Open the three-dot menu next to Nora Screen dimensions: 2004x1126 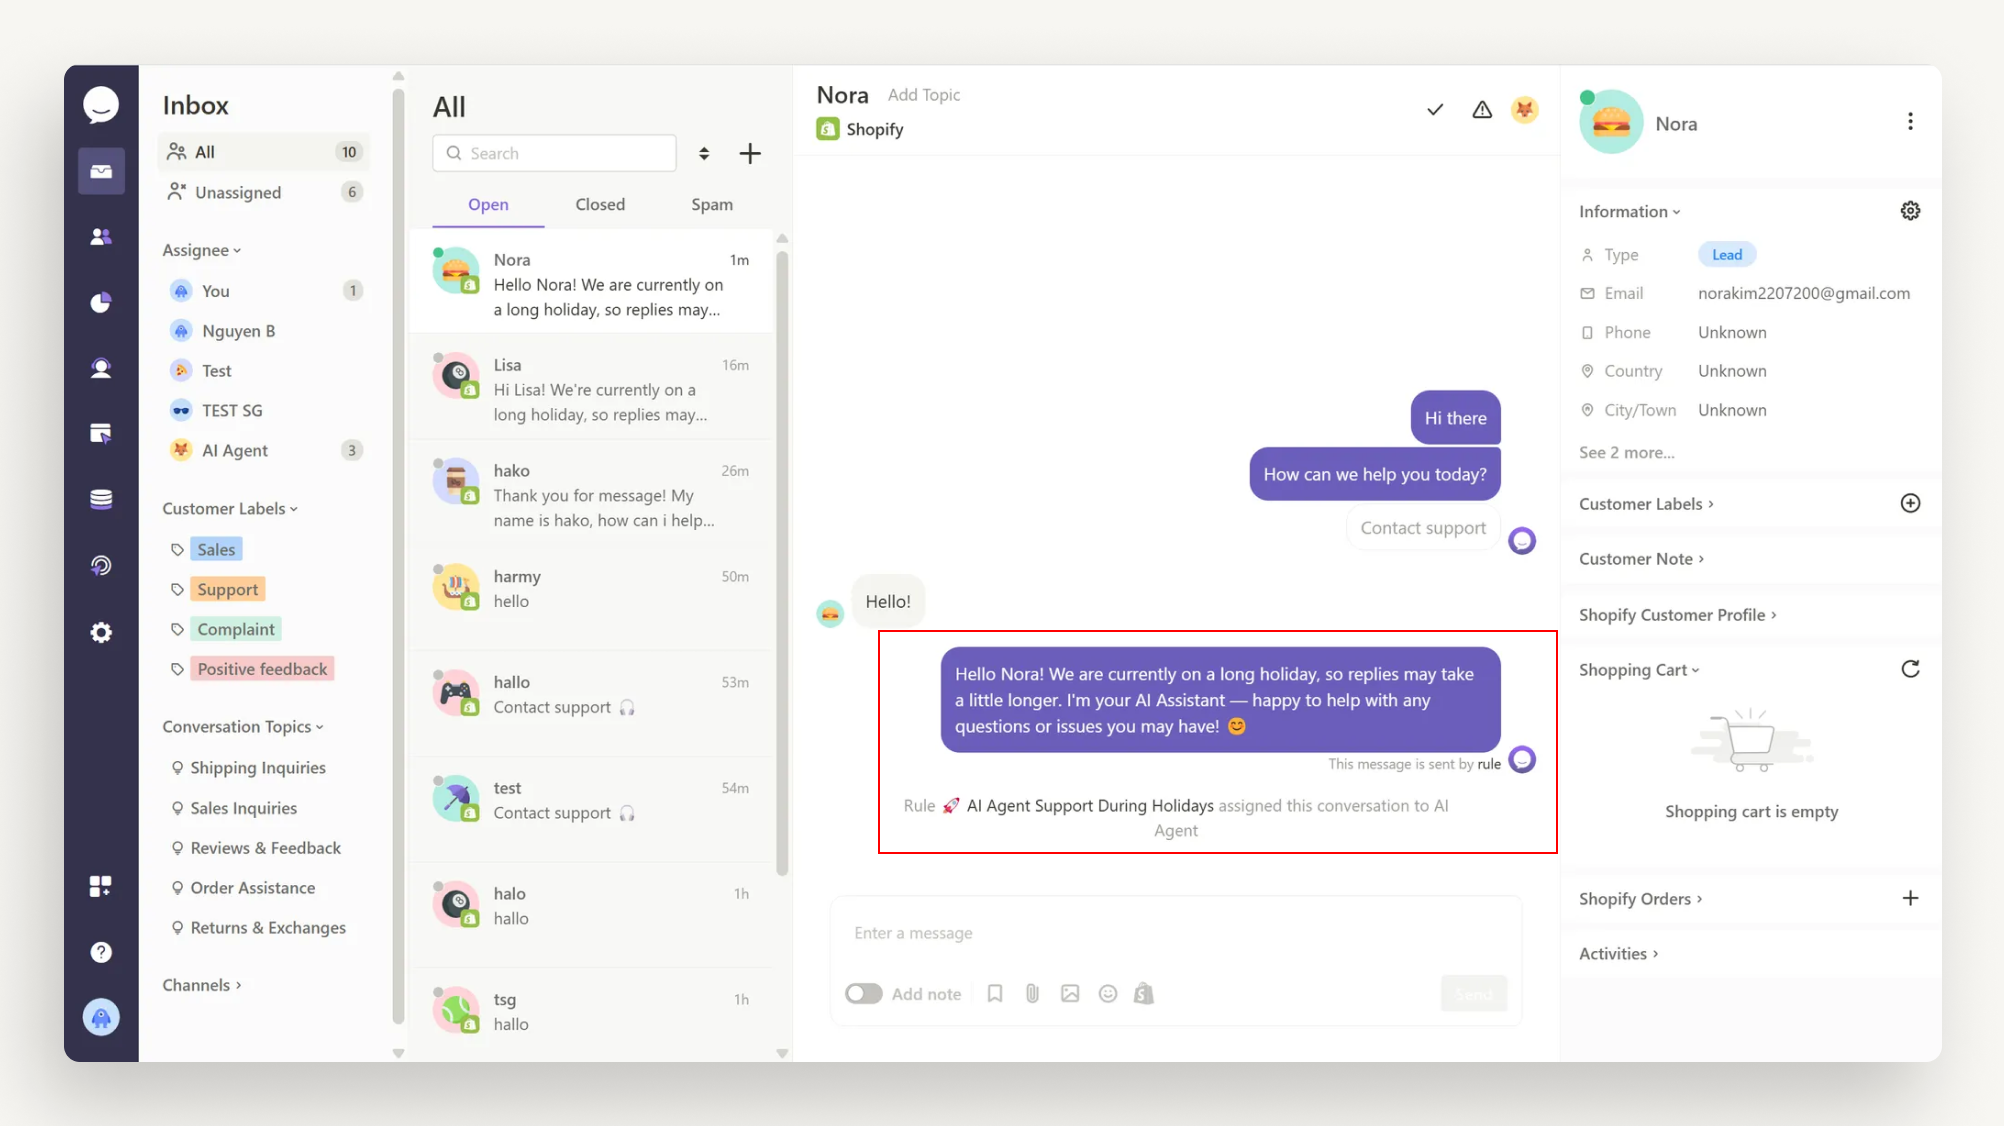[x=1910, y=120]
